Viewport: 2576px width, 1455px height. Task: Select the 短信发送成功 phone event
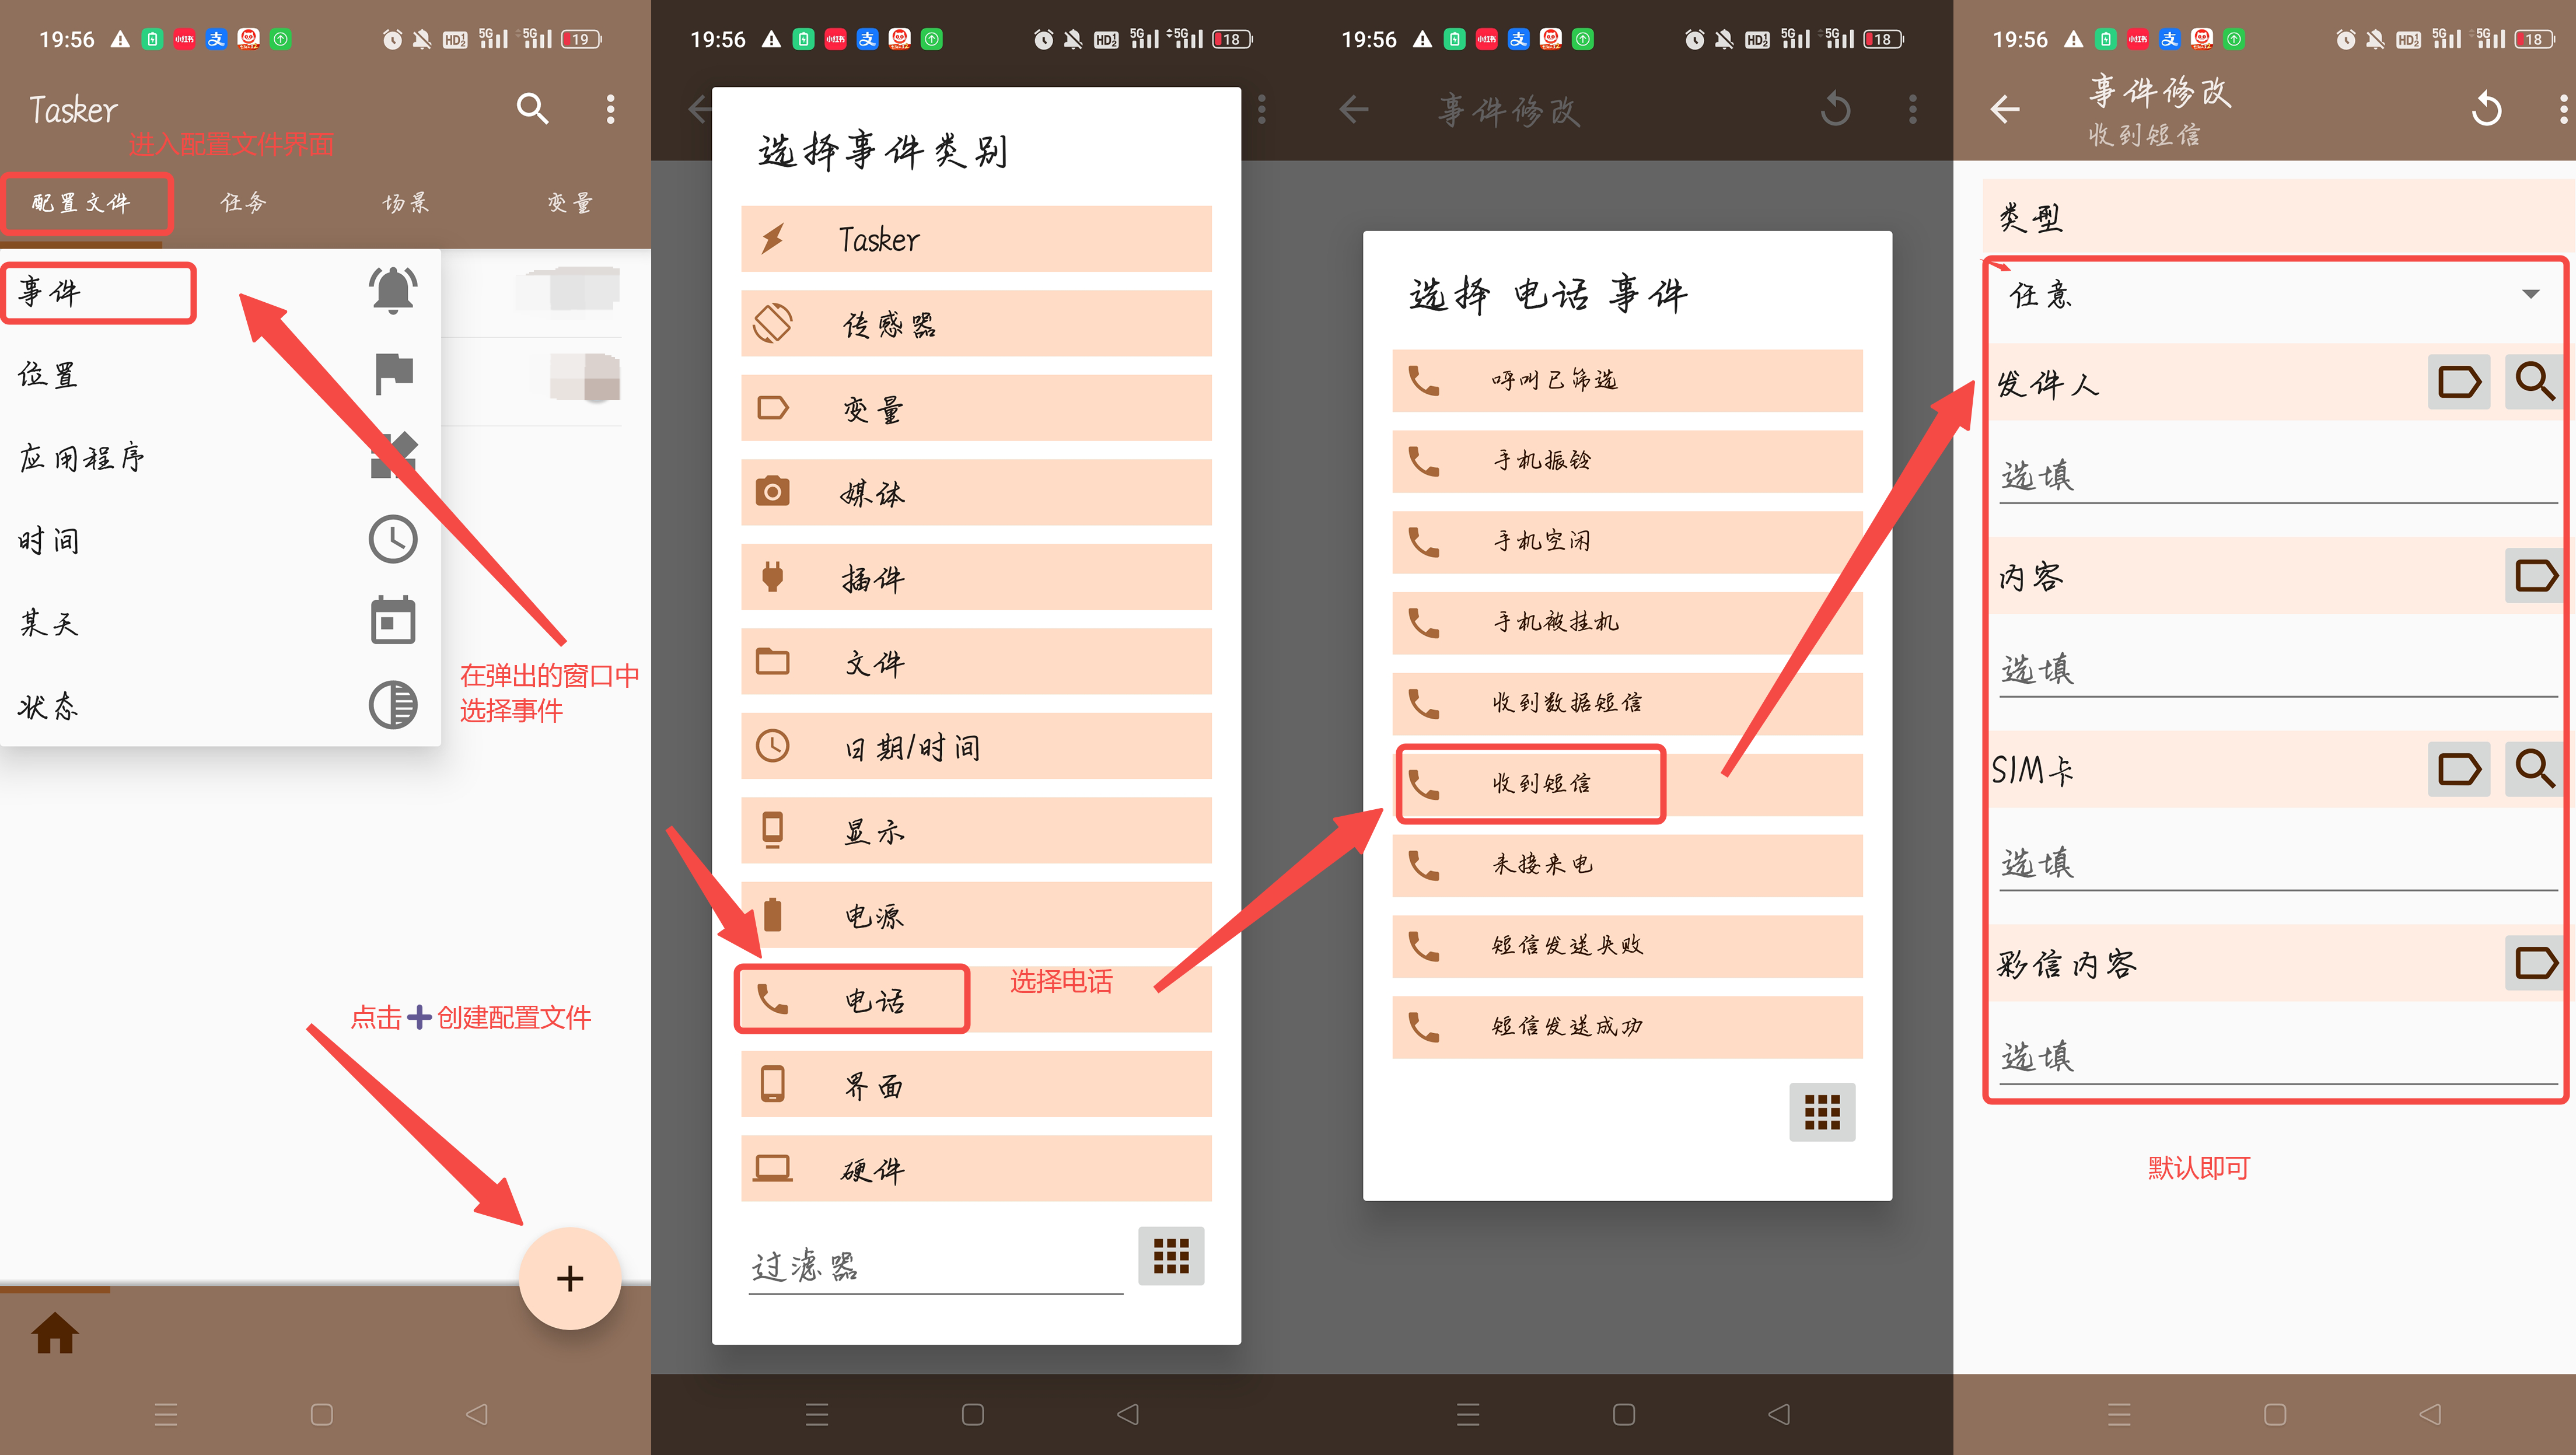1627,1027
